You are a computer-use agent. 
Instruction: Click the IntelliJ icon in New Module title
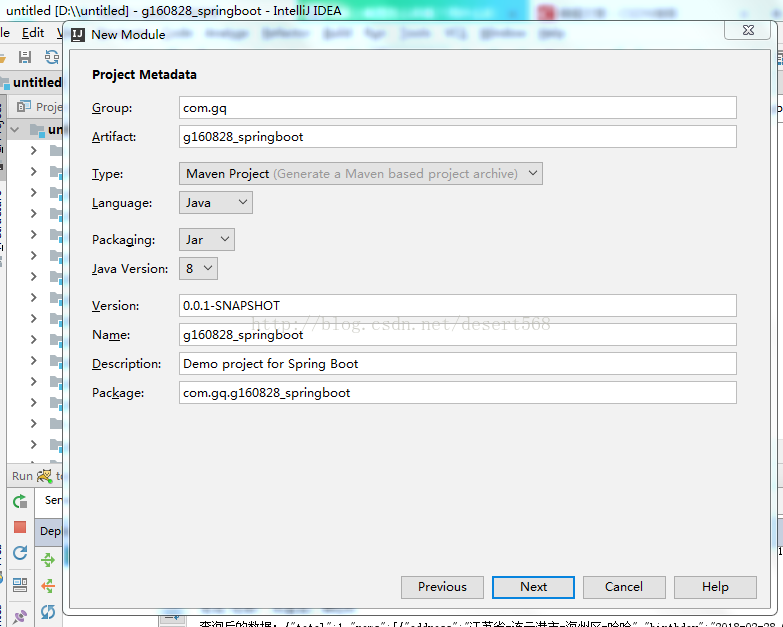(78, 35)
